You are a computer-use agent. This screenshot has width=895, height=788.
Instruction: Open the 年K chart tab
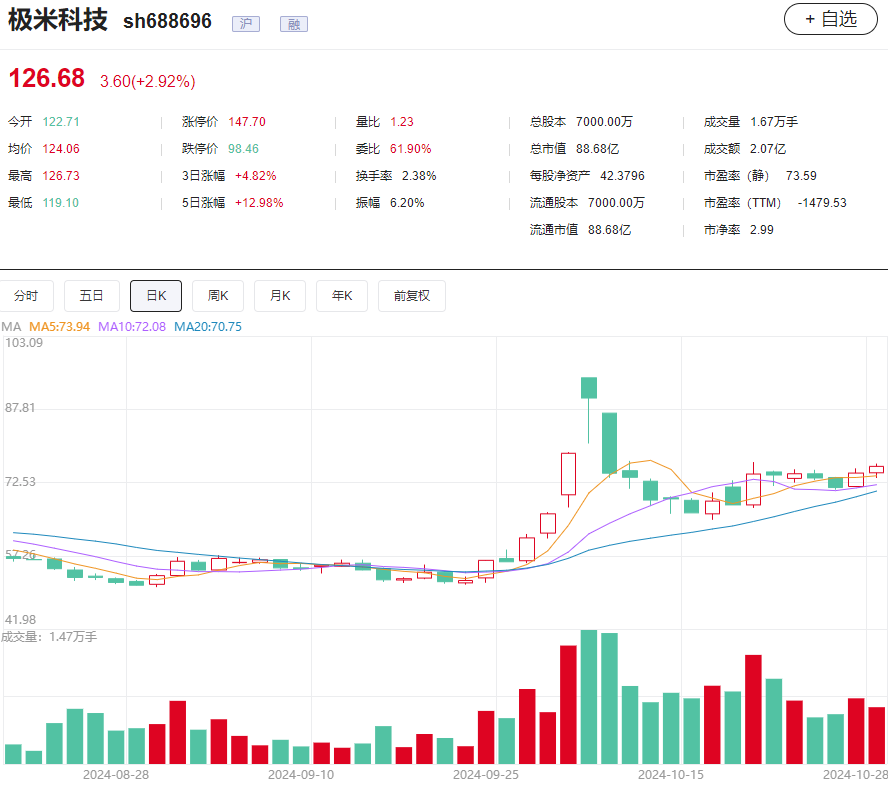coord(342,296)
